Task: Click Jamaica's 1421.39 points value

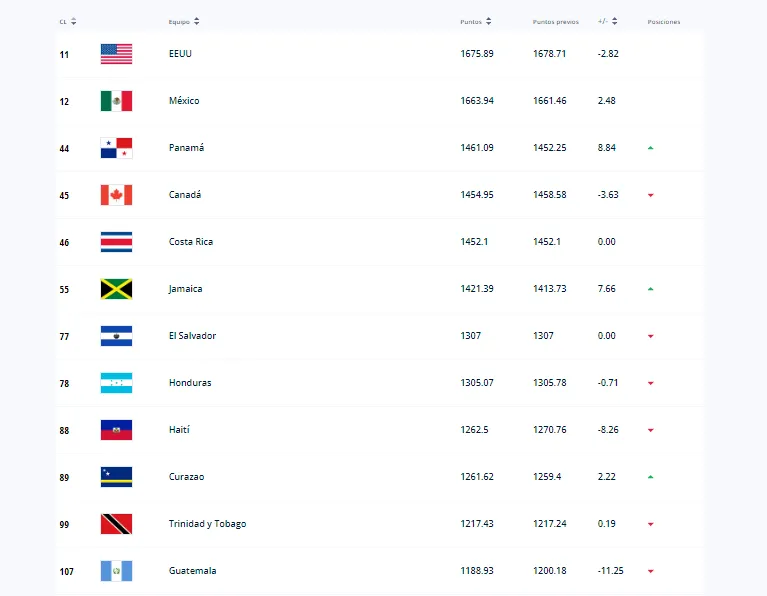Action: pos(477,289)
